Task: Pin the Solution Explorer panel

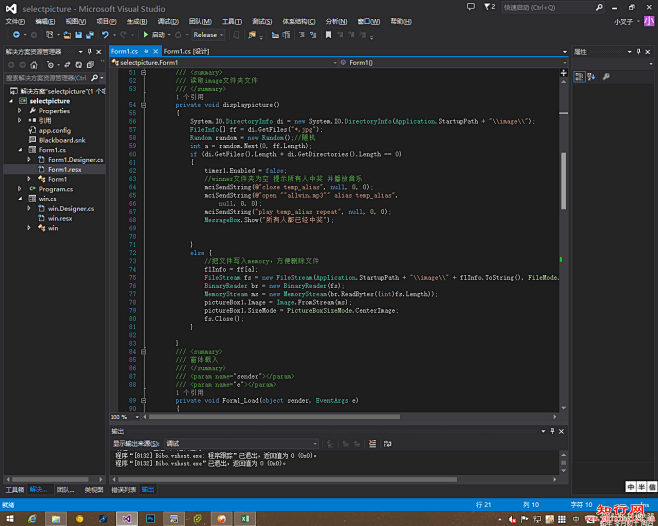Action: click(88, 50)
